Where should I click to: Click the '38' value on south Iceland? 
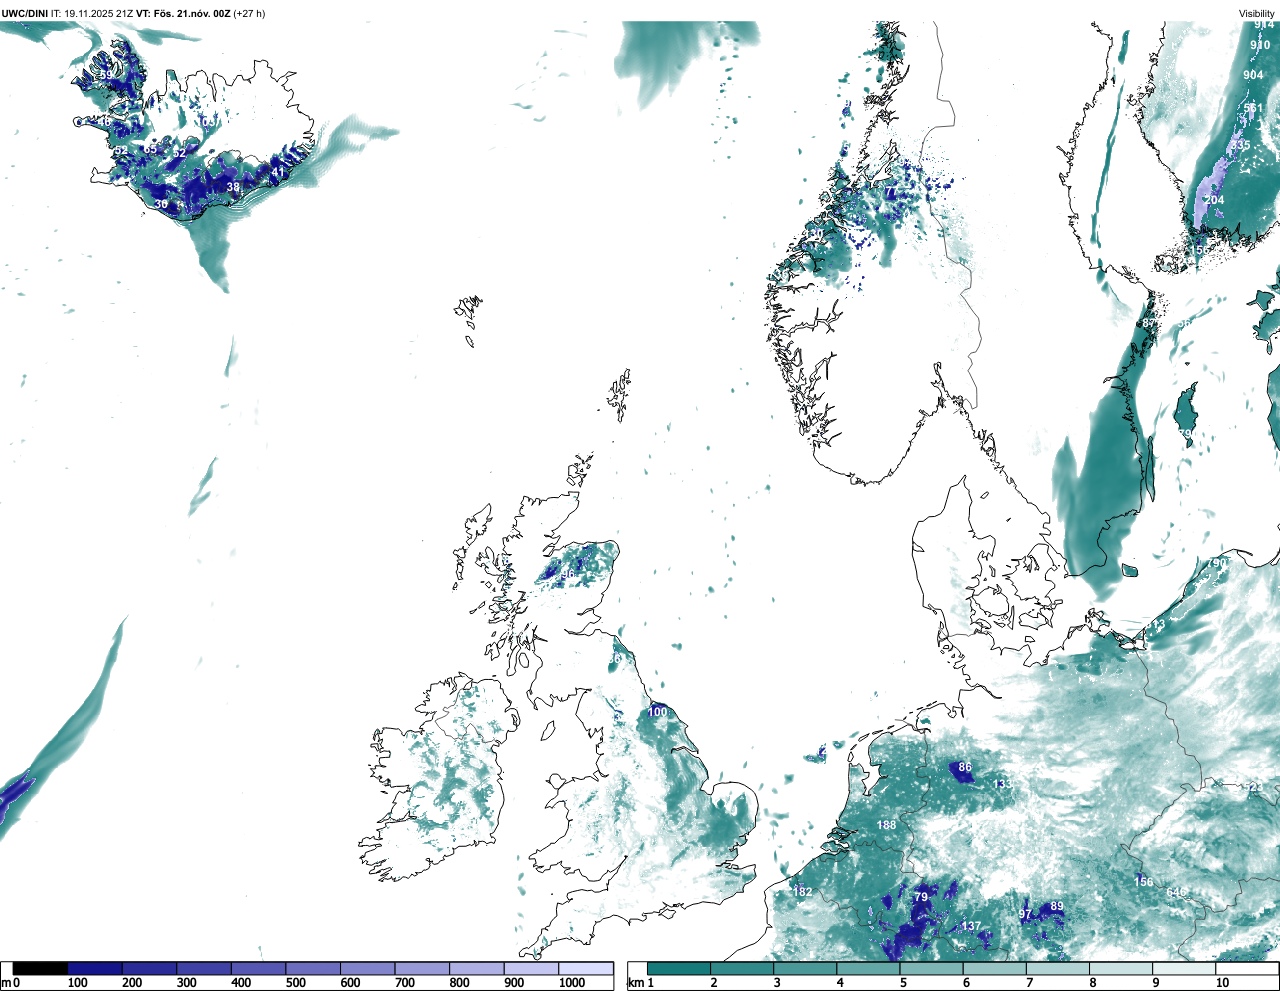click(233, 187)
